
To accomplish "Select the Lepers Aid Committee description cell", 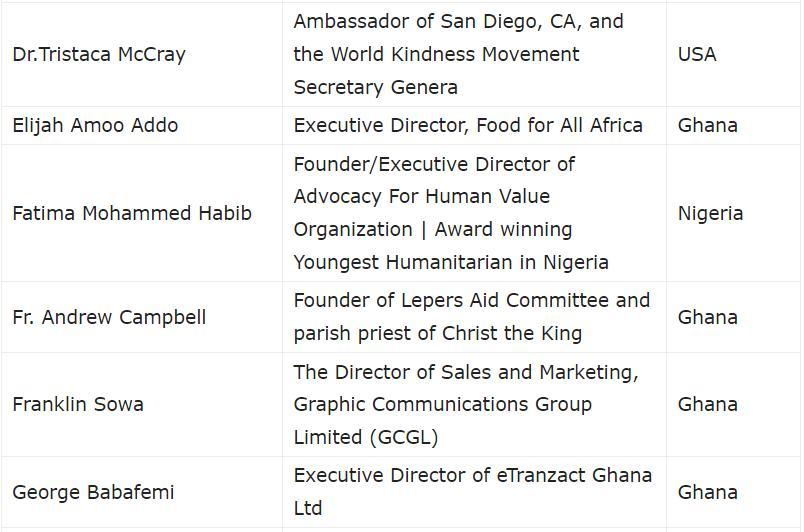I will (474, 317).
